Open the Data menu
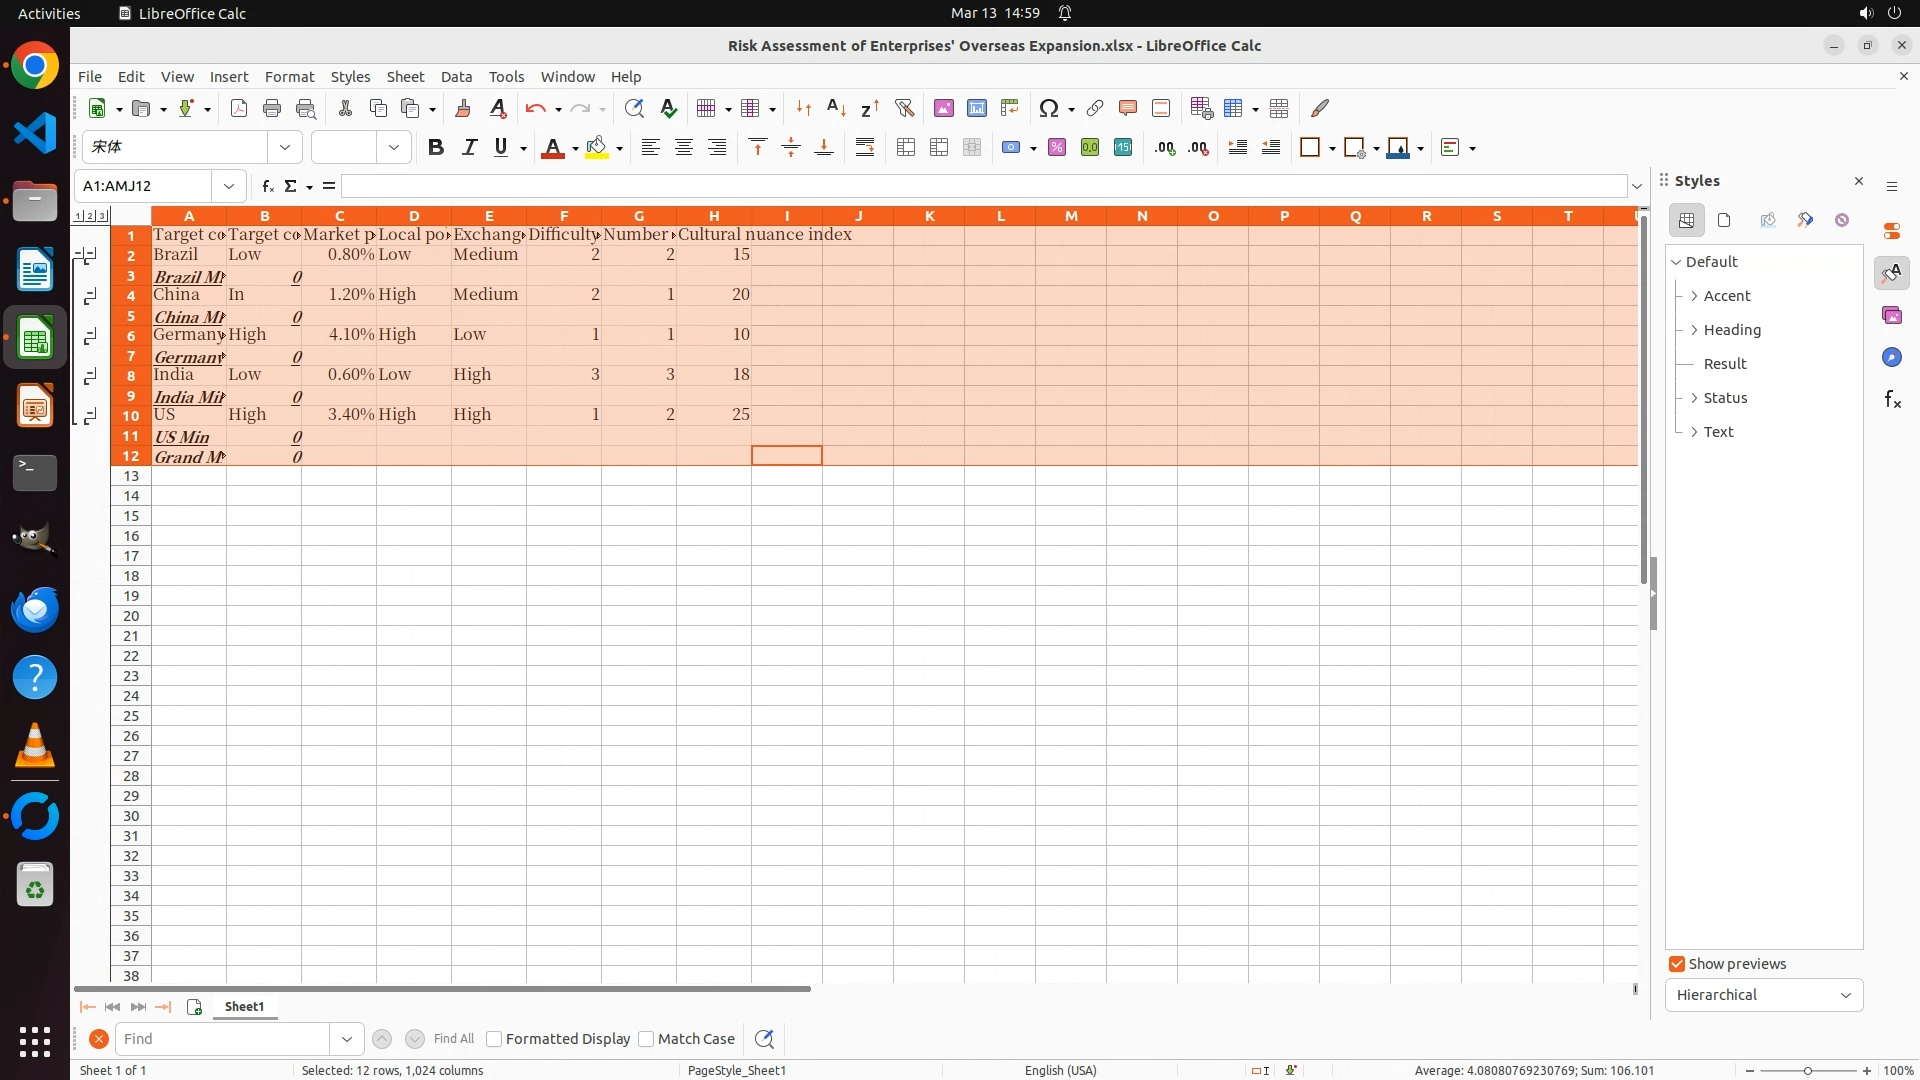Image resolution: width=1920 pixels, height=1080 pixels. (456, 77)
